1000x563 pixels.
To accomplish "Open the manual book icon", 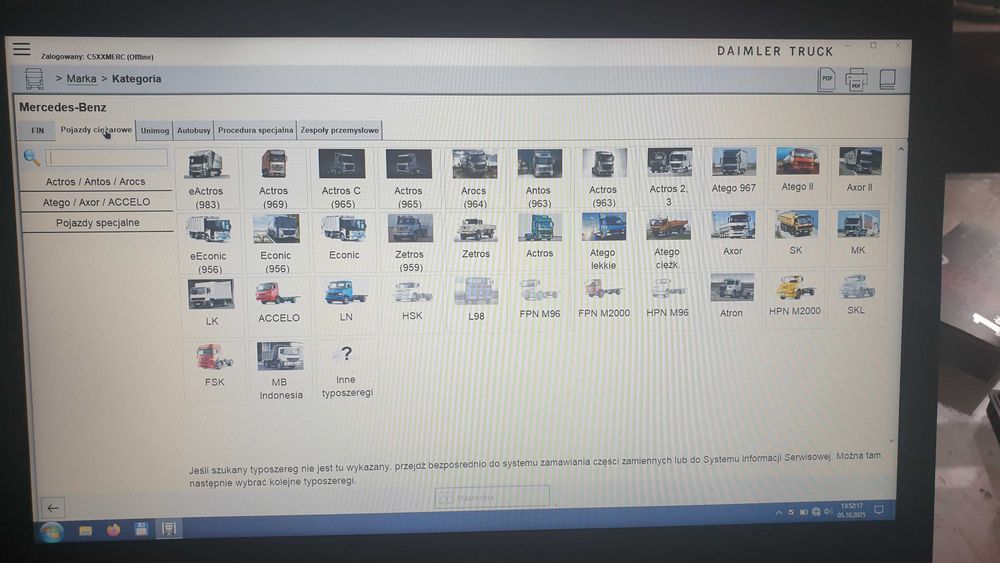I will click(888, 79).
